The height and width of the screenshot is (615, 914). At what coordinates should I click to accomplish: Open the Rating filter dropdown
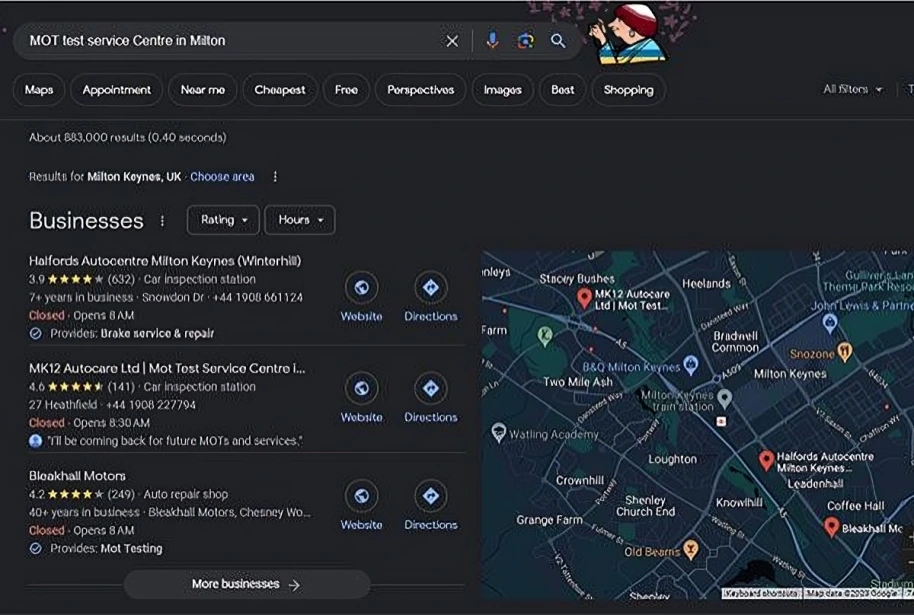pyautogui.click(x=222, y=220)
